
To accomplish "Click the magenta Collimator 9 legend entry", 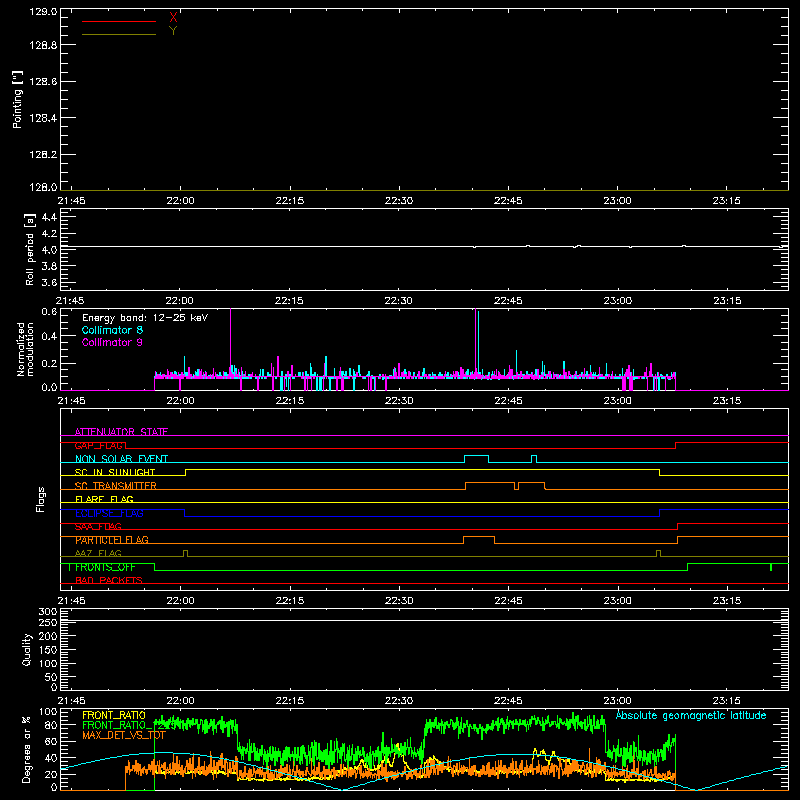I will pyautogui.click(x=112, y=342).
